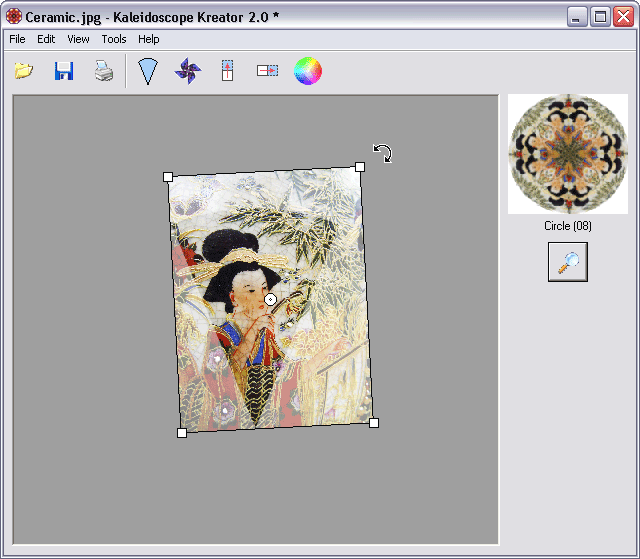This screenshot has width=640, height=559.
Task: Open the File menu
Action: 17,39
